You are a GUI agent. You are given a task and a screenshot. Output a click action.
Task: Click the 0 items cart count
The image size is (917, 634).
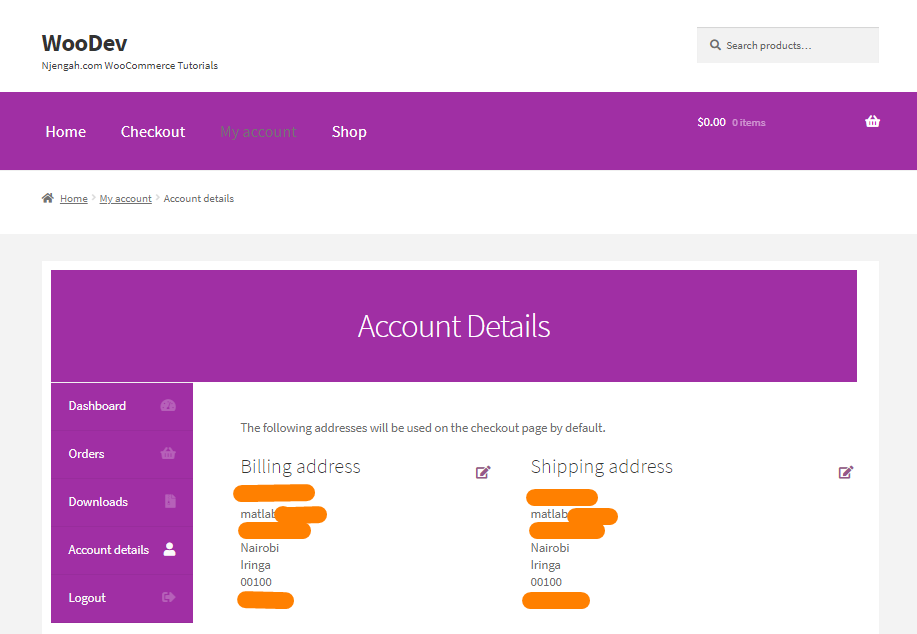point(749,123)
